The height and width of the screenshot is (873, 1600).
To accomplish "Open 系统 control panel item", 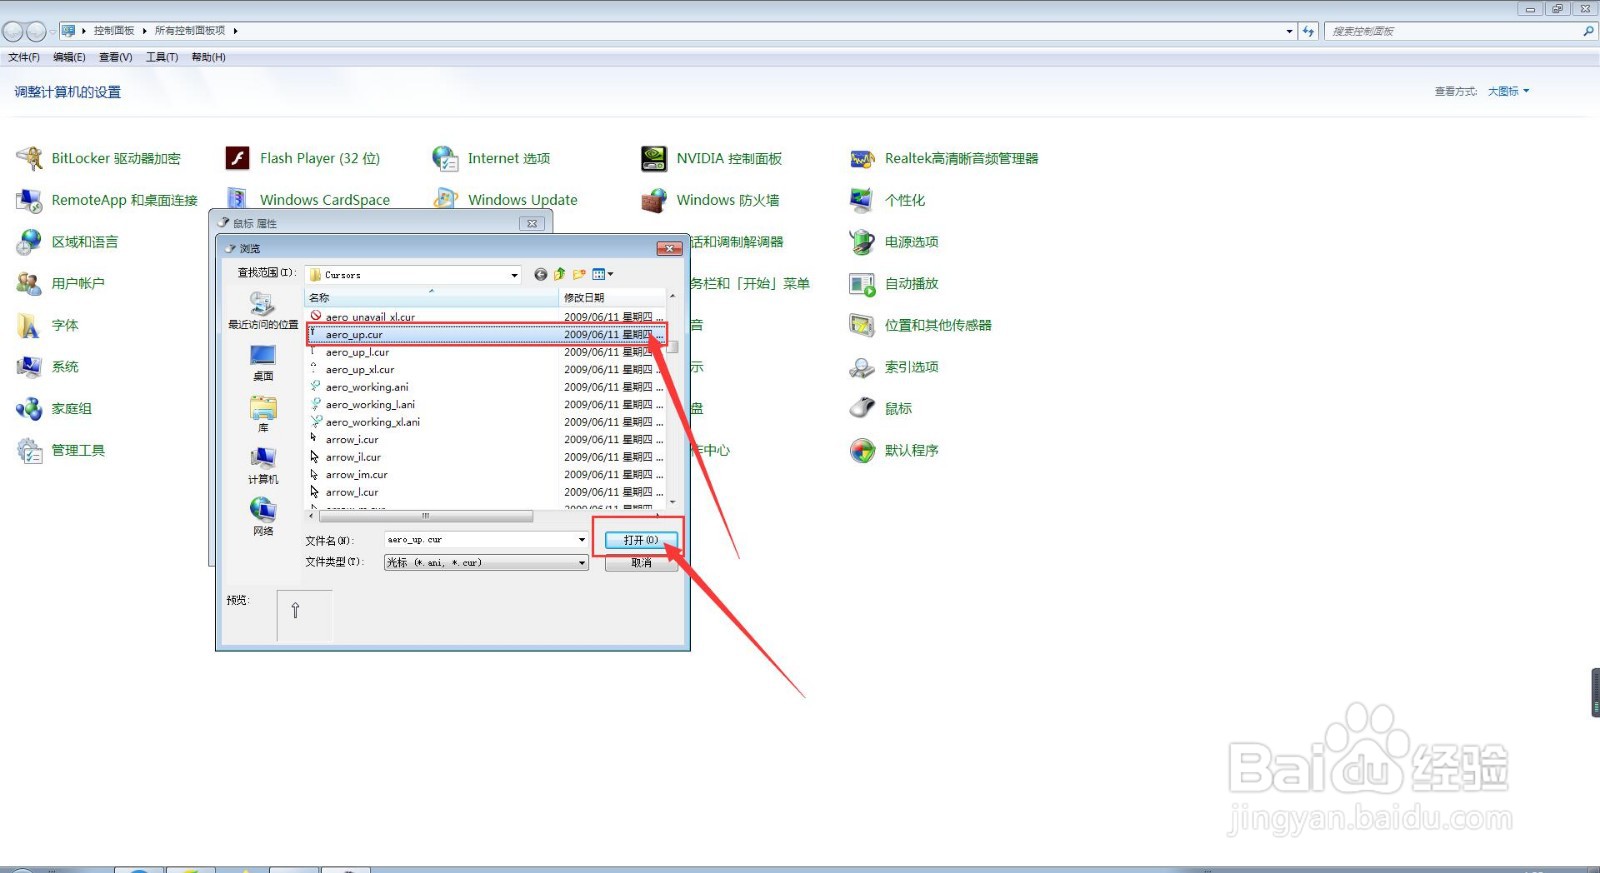I will [x=47, y=367].
